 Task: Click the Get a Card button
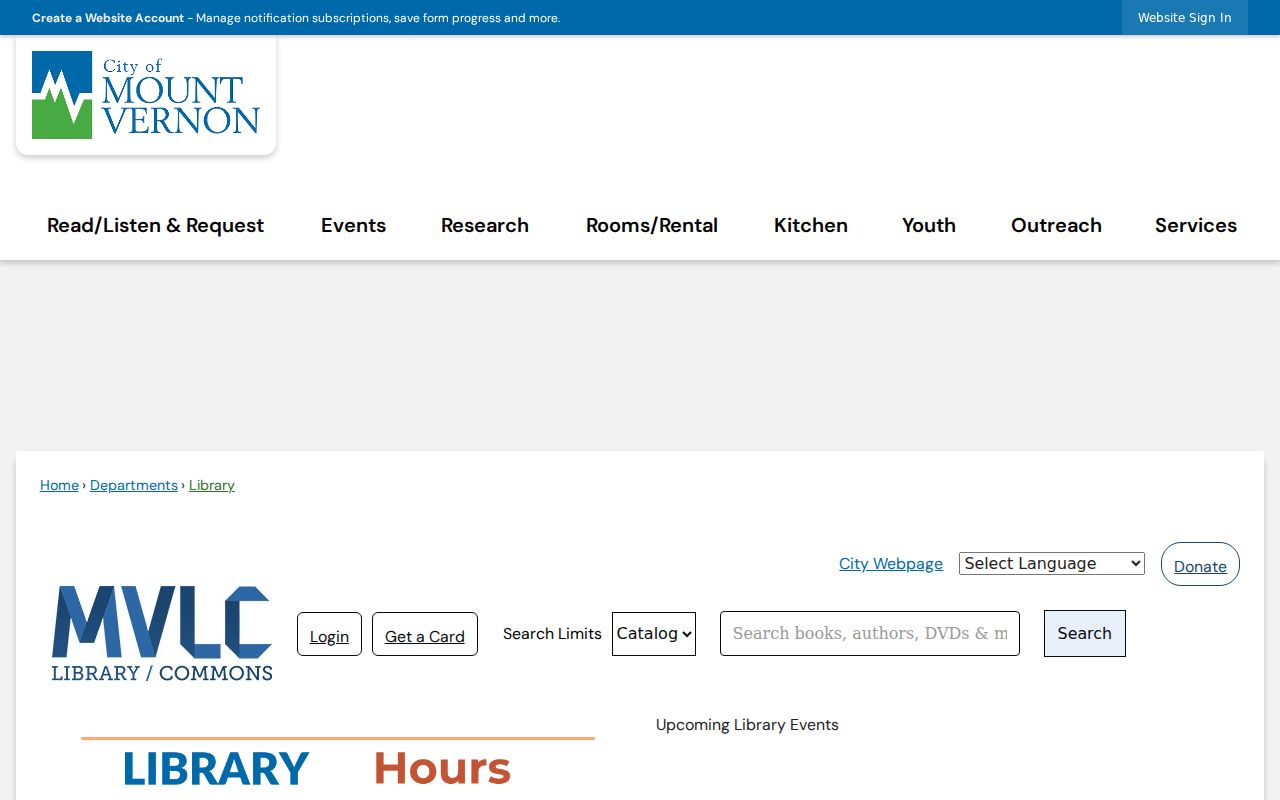[x=425, y=635]
